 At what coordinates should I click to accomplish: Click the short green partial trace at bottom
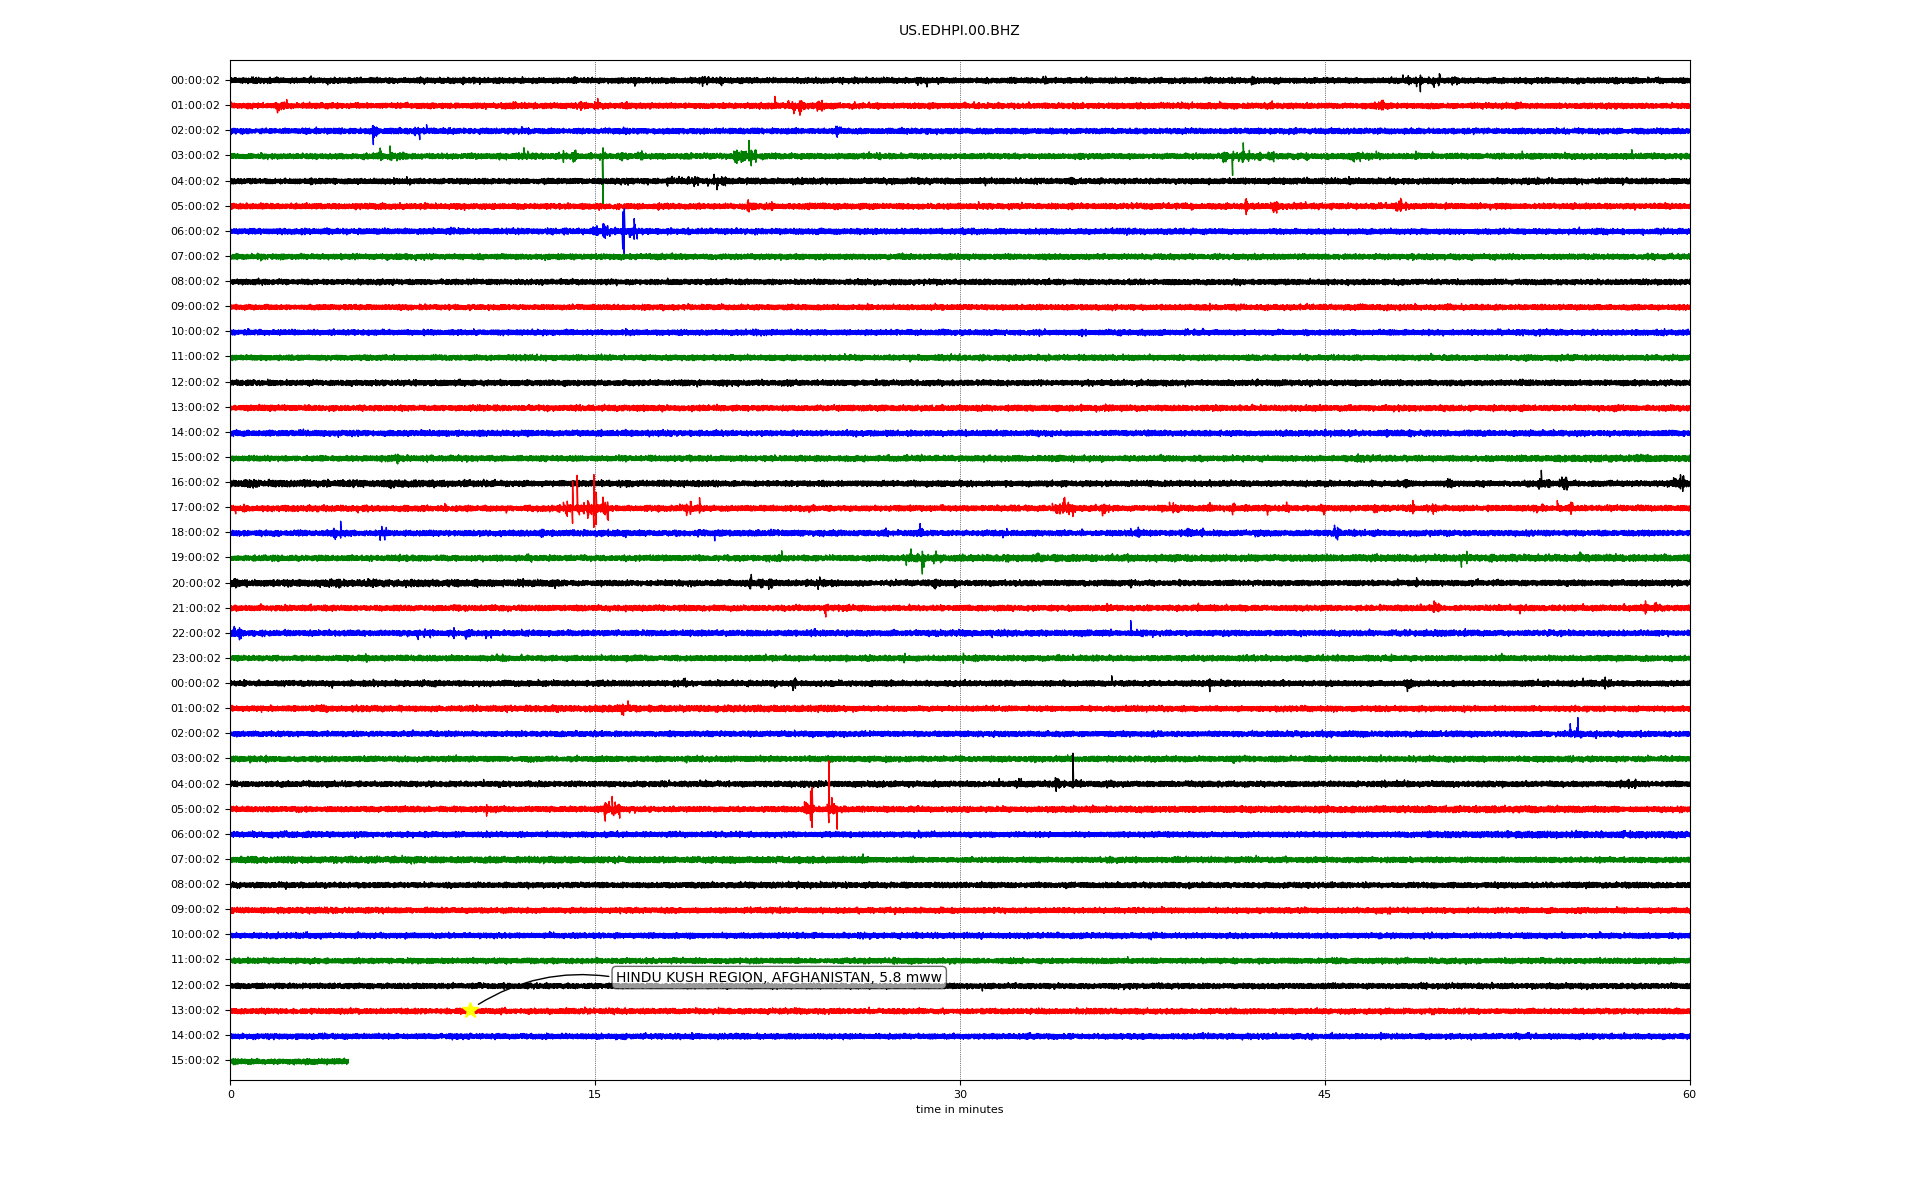point(290,1061)
